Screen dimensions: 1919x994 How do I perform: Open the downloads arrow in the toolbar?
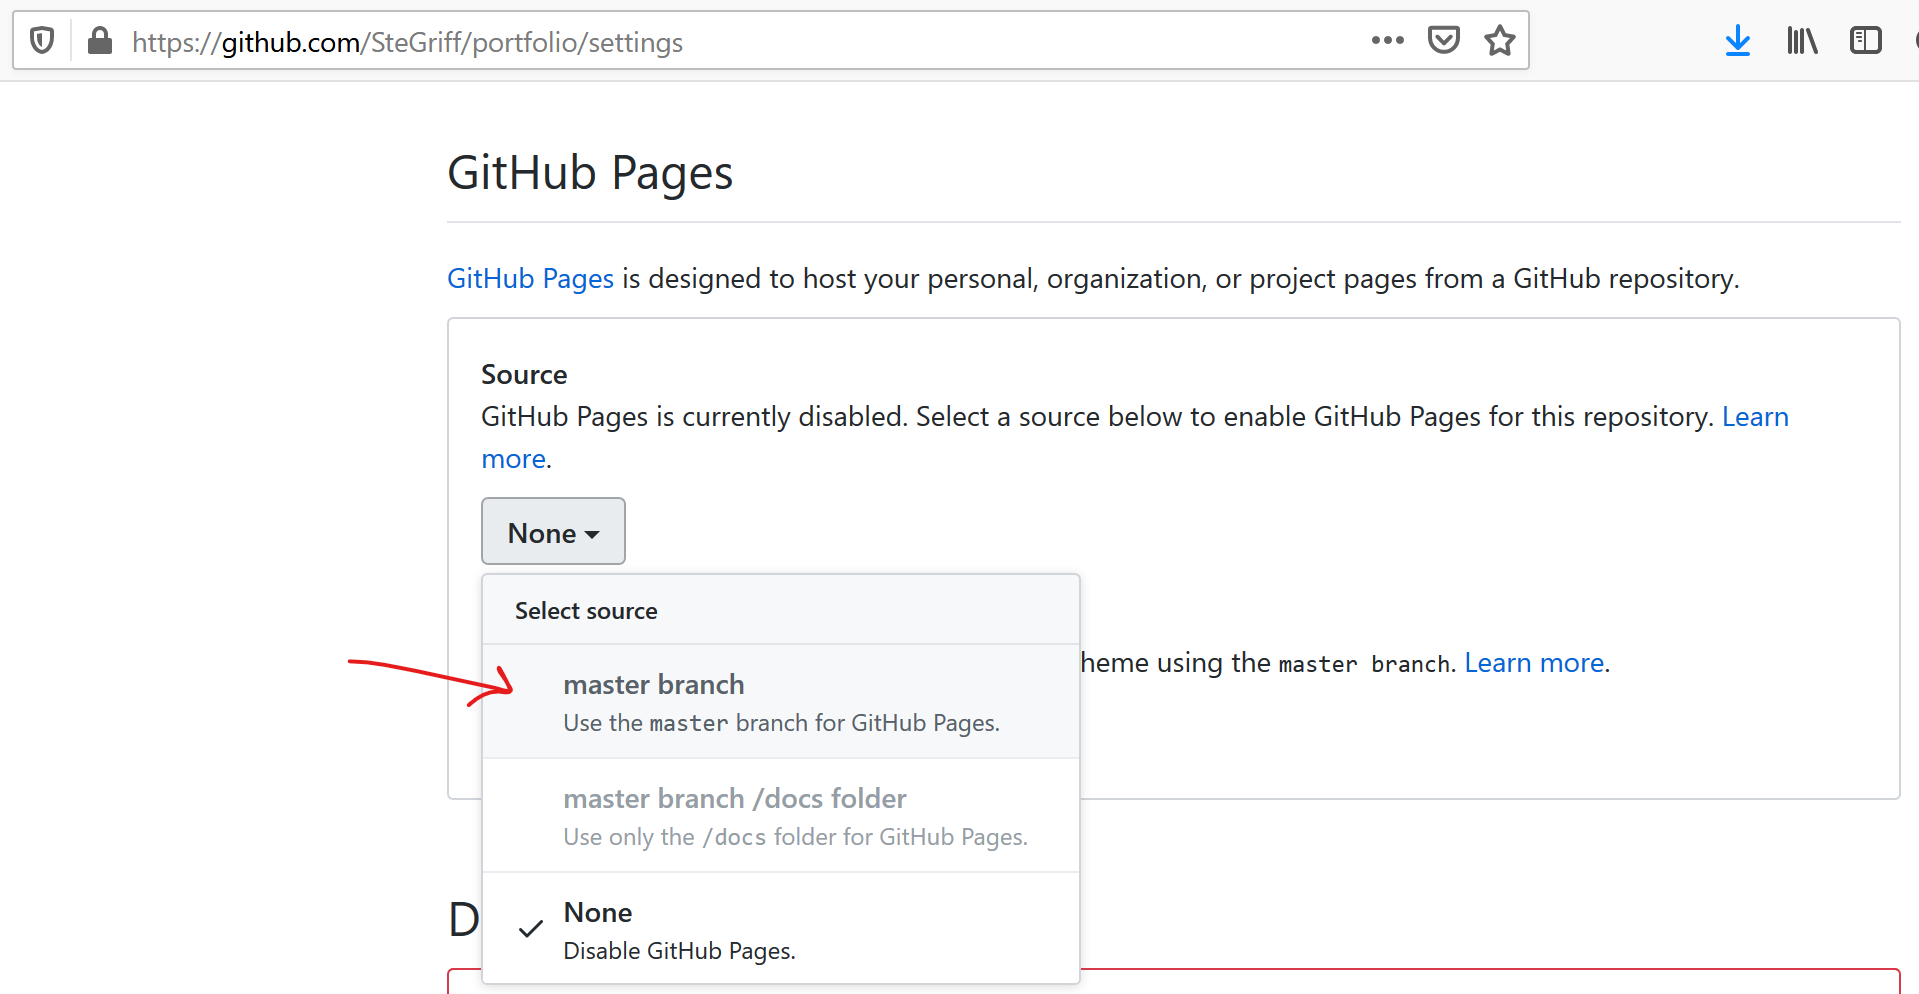pyautogui.click(x=1737, y=41)
